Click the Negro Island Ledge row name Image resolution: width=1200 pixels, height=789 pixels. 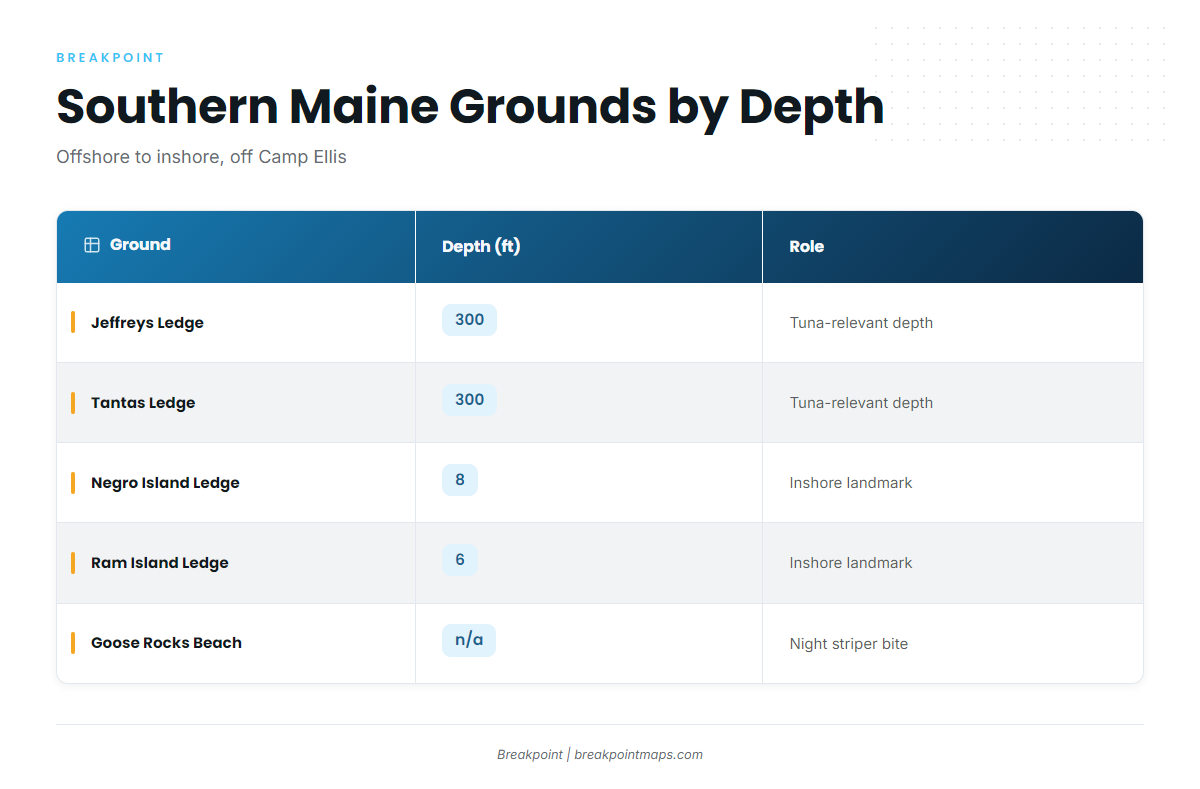tap(165, 483)
